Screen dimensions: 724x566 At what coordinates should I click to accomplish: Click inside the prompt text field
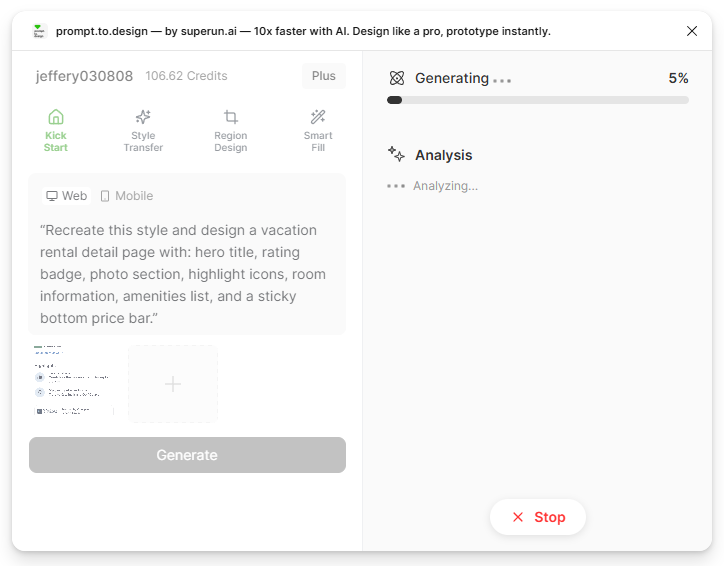(187, 274)
